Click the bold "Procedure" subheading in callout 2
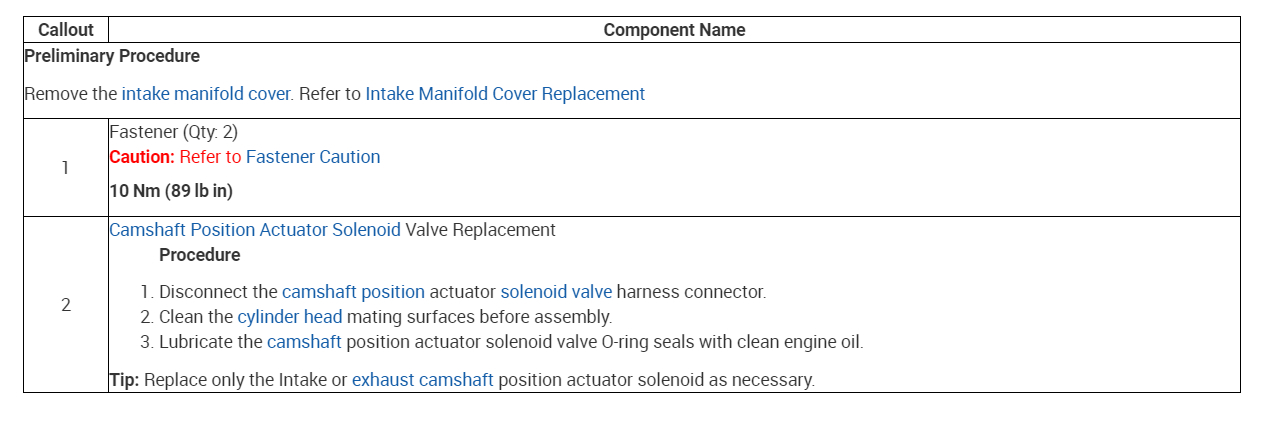 200,255
